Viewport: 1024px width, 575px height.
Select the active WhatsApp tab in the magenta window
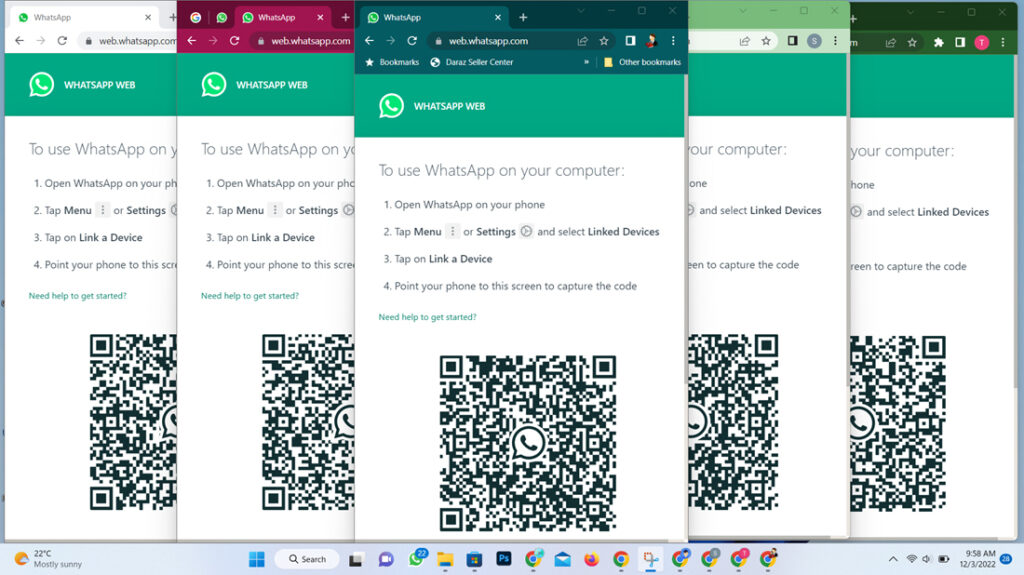[282, 18]
